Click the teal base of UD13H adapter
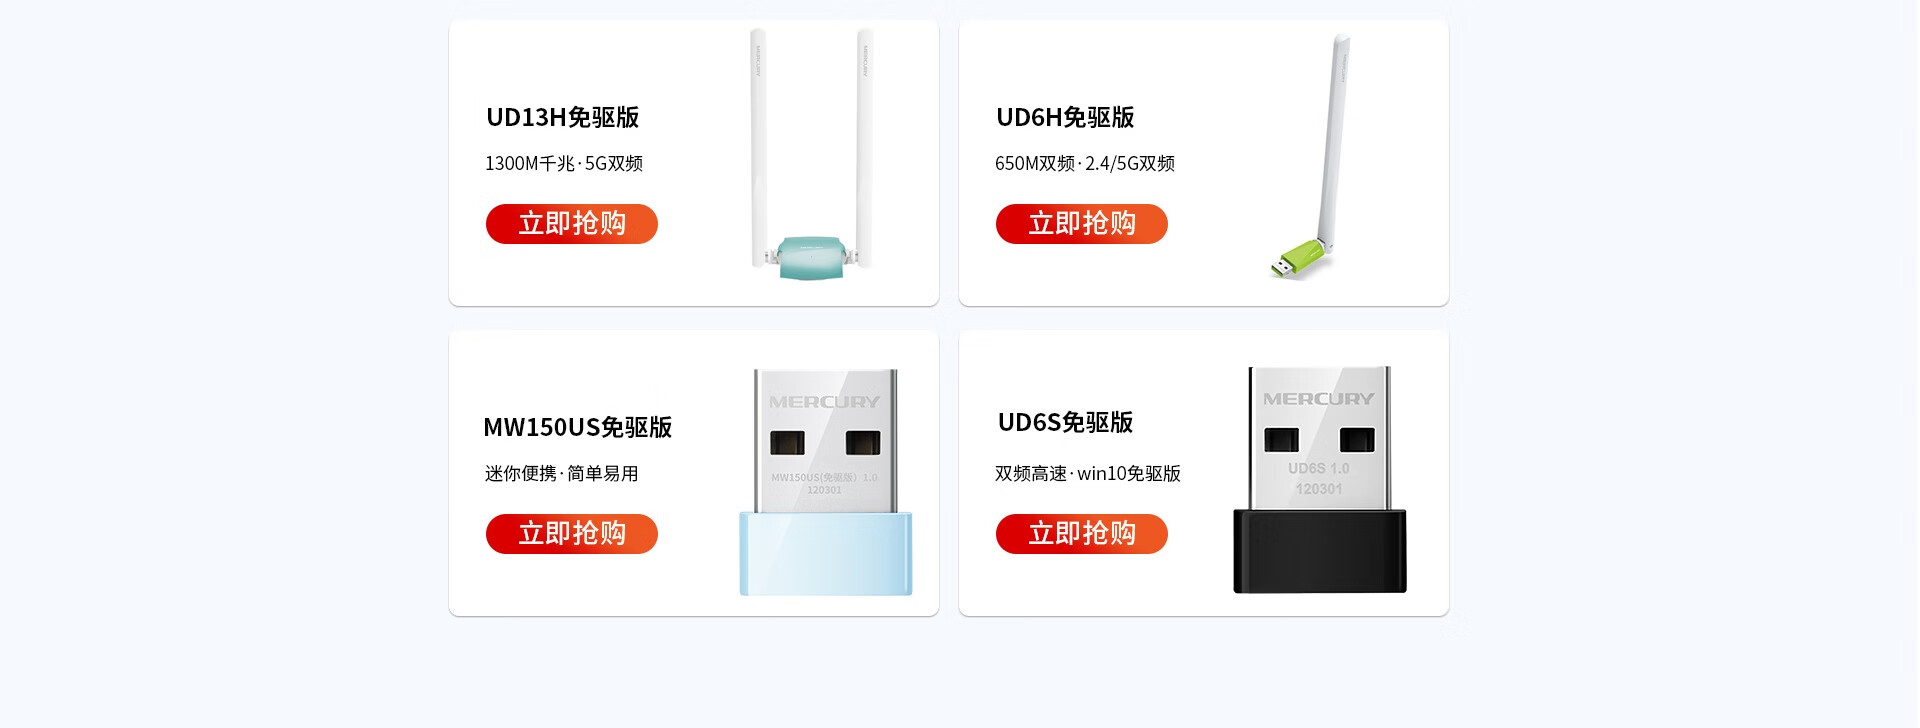 (x=811, y=257)
